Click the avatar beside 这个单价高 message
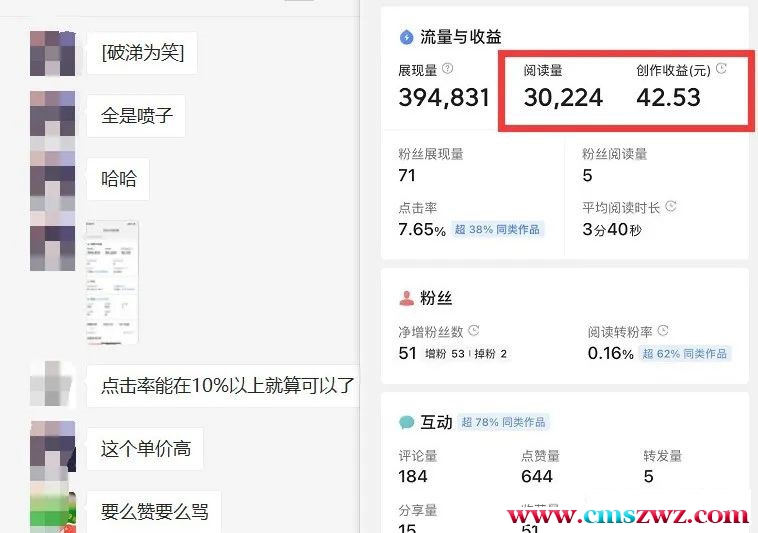 pyautogui.click(x=52, y=446)
